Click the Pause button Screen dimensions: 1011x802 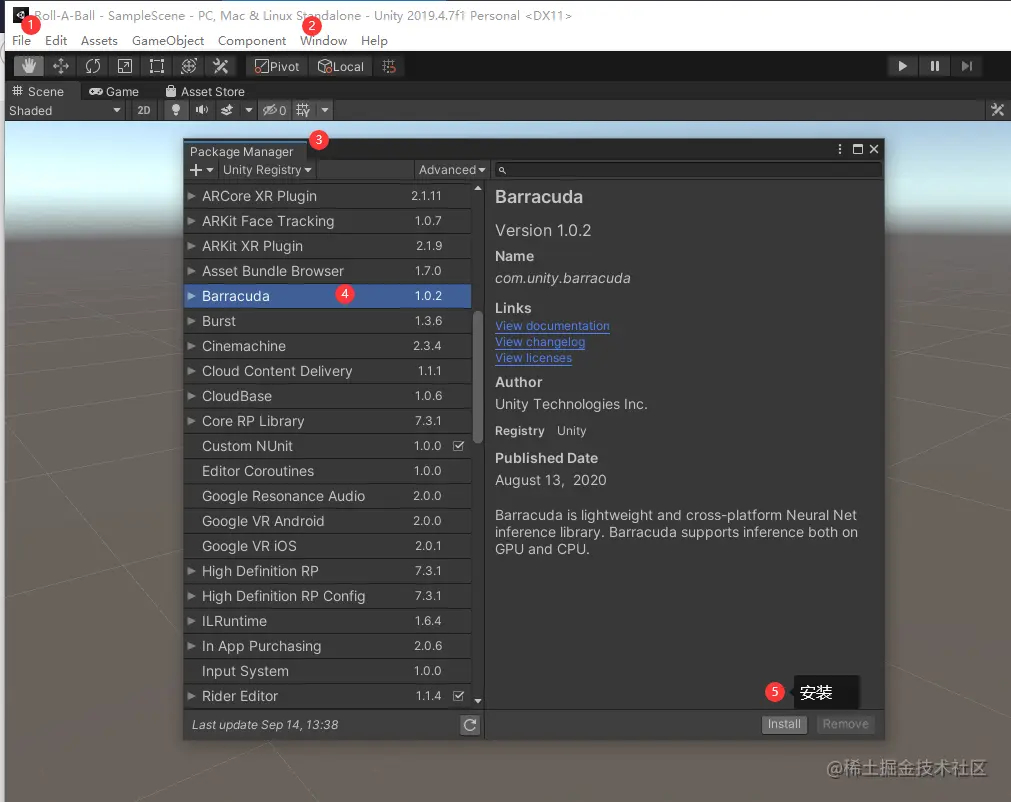point(934,66)
